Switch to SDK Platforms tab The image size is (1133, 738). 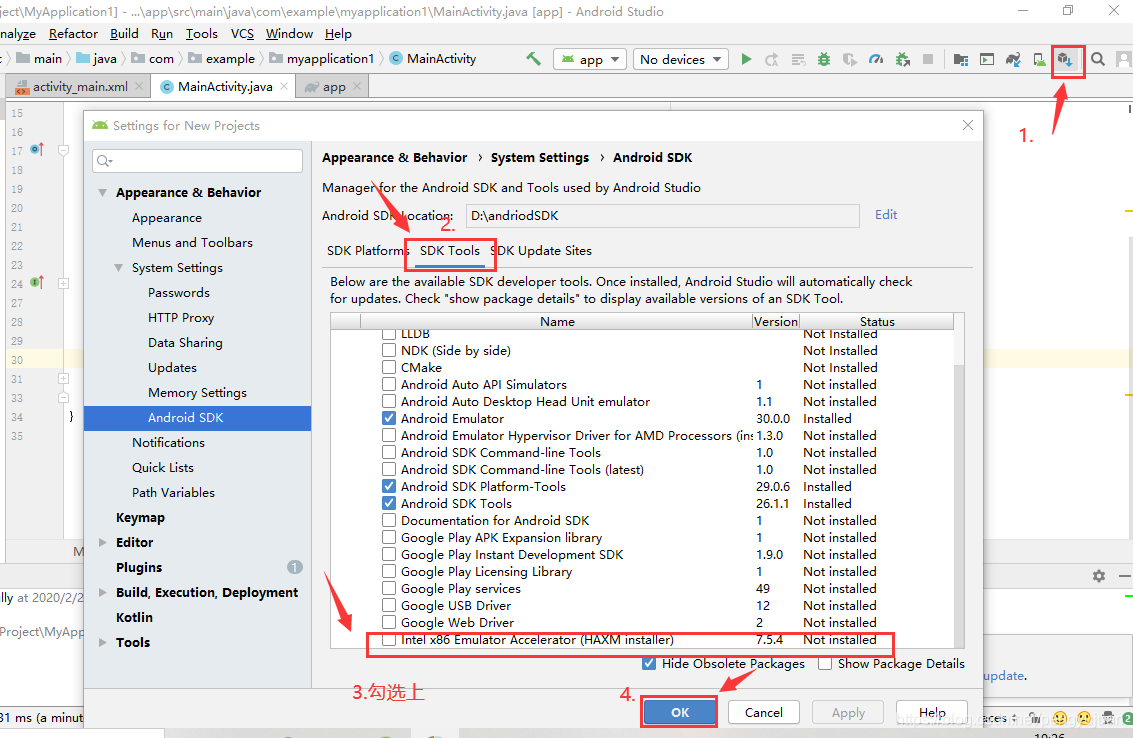(367, 251)
